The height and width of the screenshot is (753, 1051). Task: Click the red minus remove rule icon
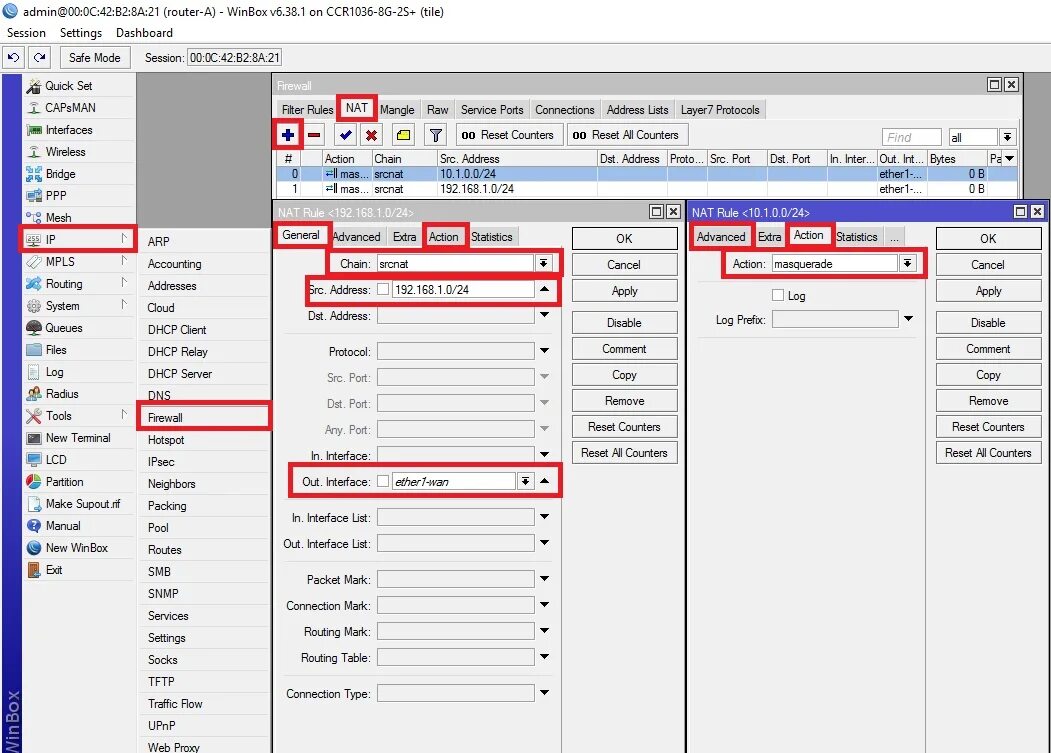tap(314, 135)
